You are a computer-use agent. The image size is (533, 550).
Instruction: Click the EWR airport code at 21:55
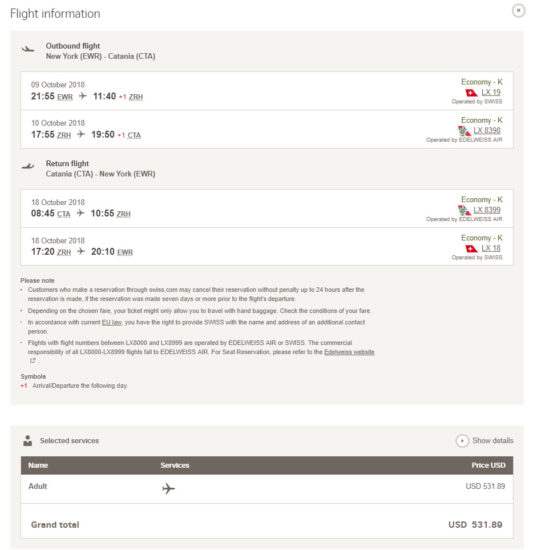[x=65, y=97]
